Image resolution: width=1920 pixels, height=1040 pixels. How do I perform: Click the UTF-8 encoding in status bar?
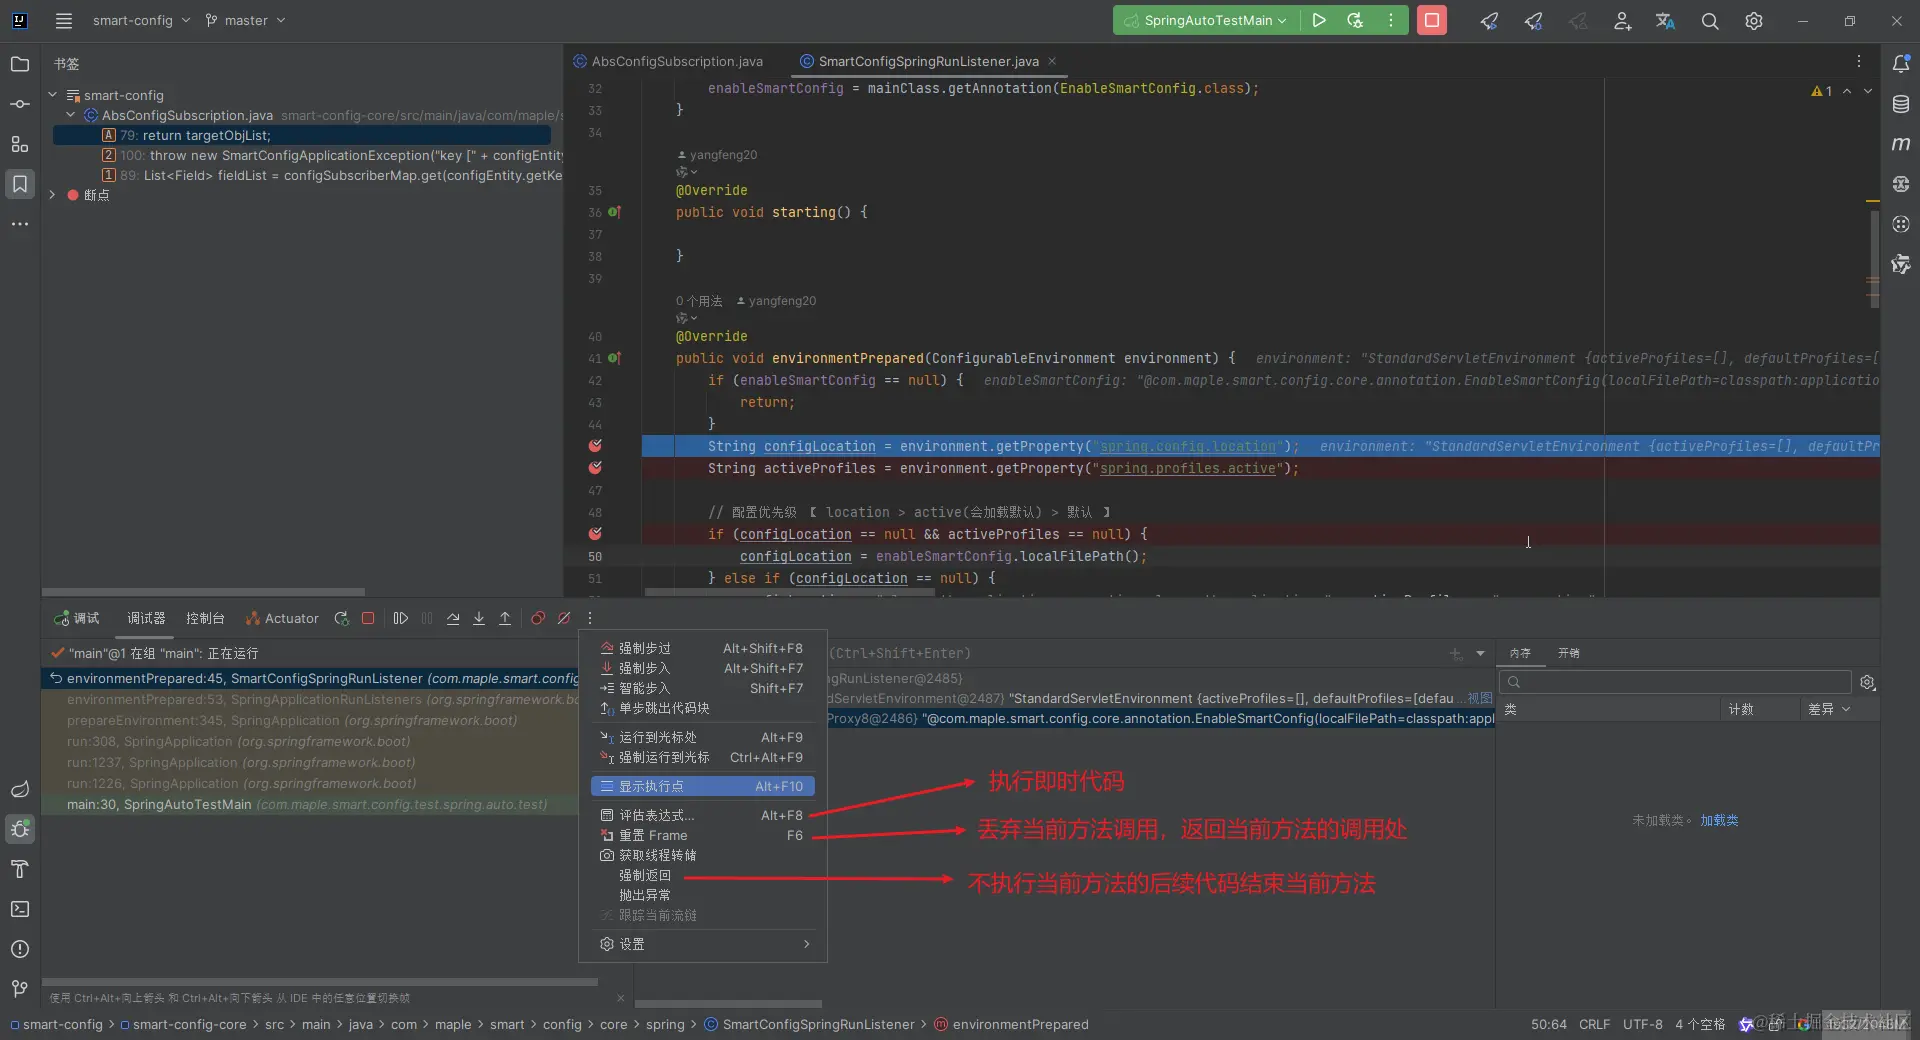tap(1642, 1024)
